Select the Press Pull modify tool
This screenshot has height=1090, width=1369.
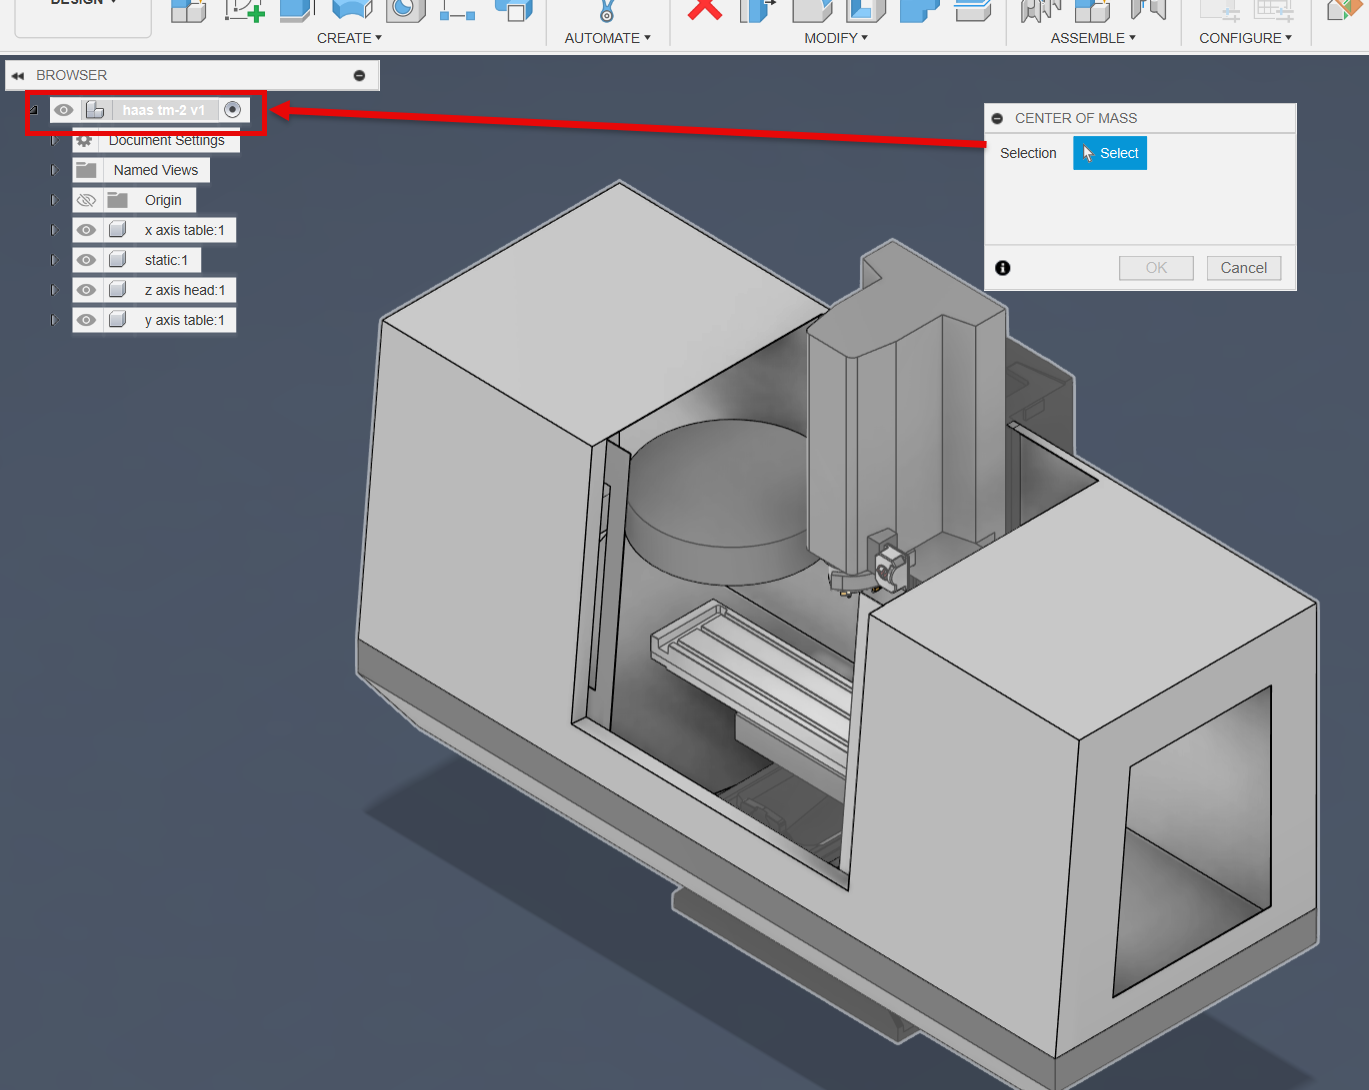click(x=757, y=10)
